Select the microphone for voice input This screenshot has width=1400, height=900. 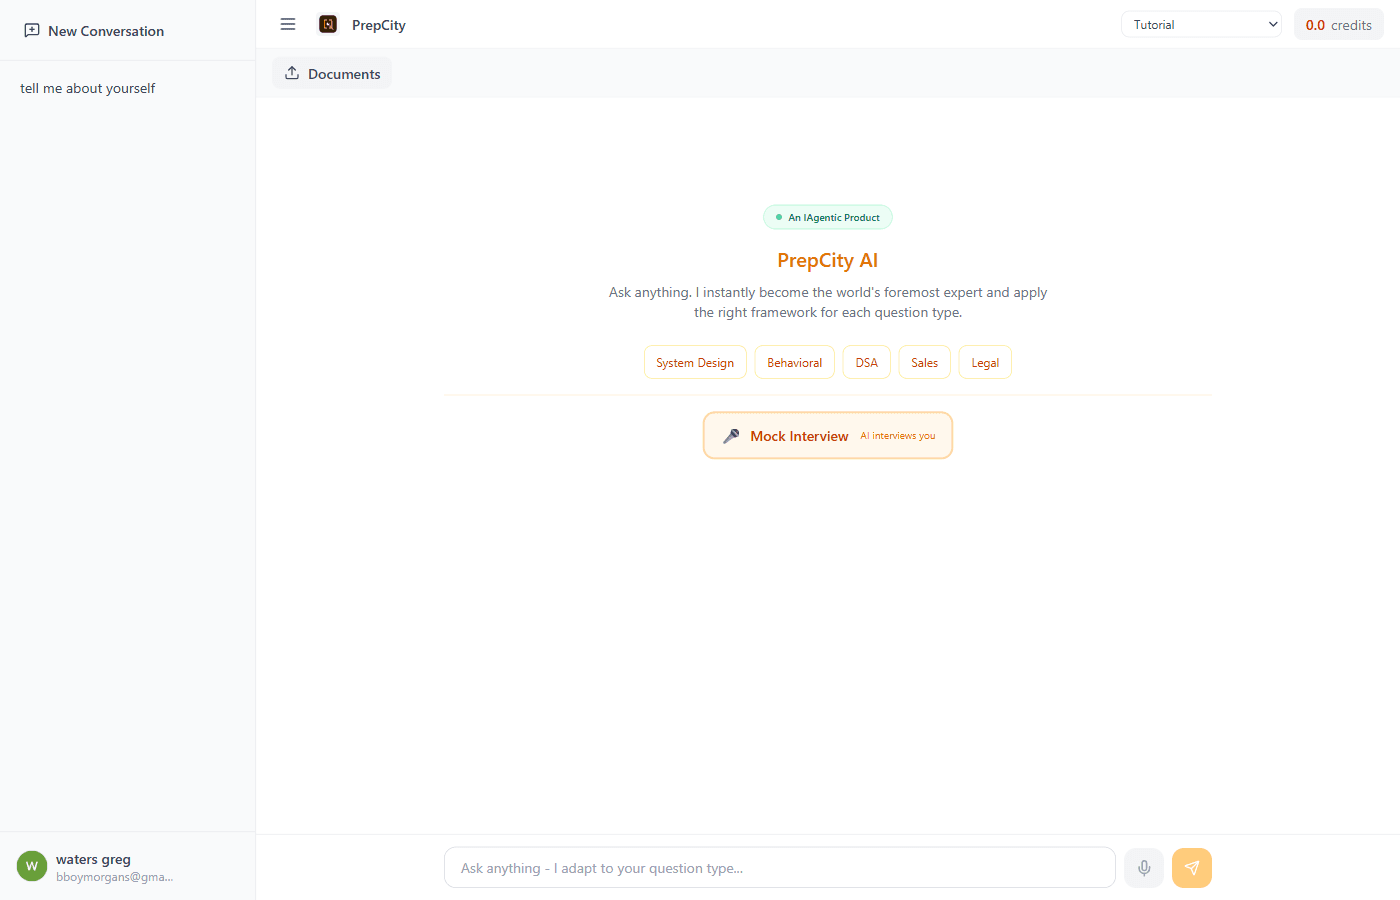(x=1143, y=867)
